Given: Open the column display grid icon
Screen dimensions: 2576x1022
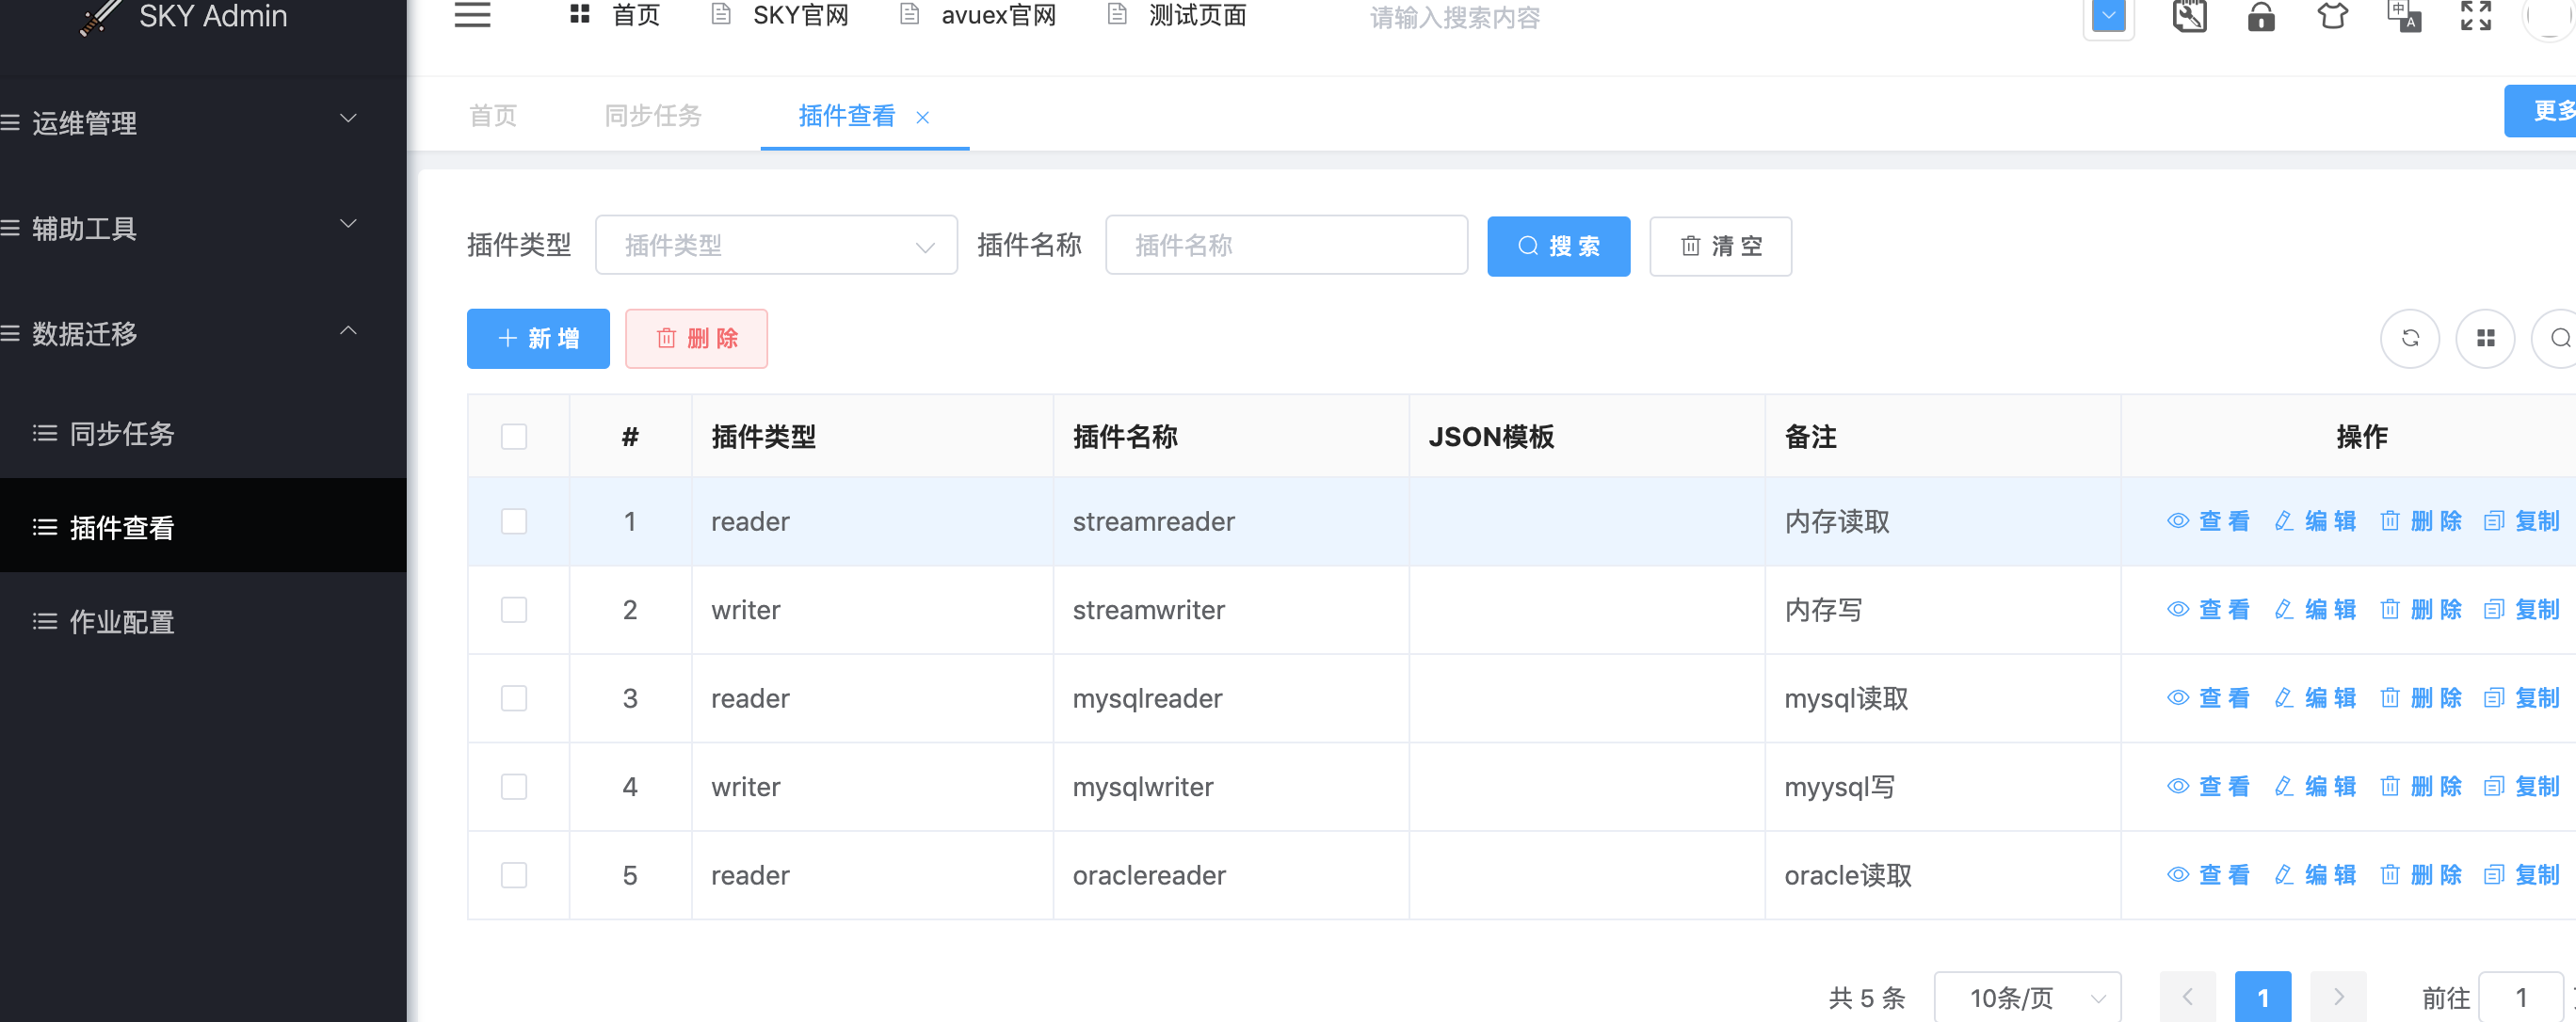Looking at the screenshot, I should pos(2485,338).
